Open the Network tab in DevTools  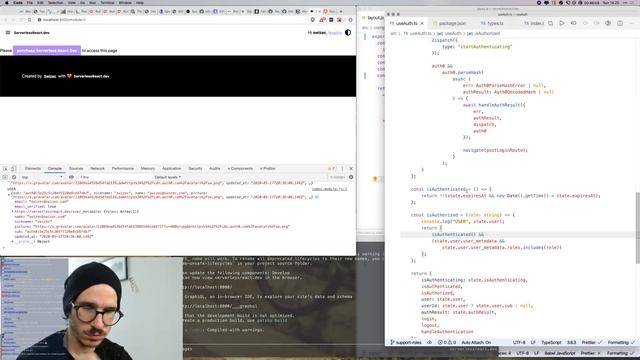click(x=97, y=169)
